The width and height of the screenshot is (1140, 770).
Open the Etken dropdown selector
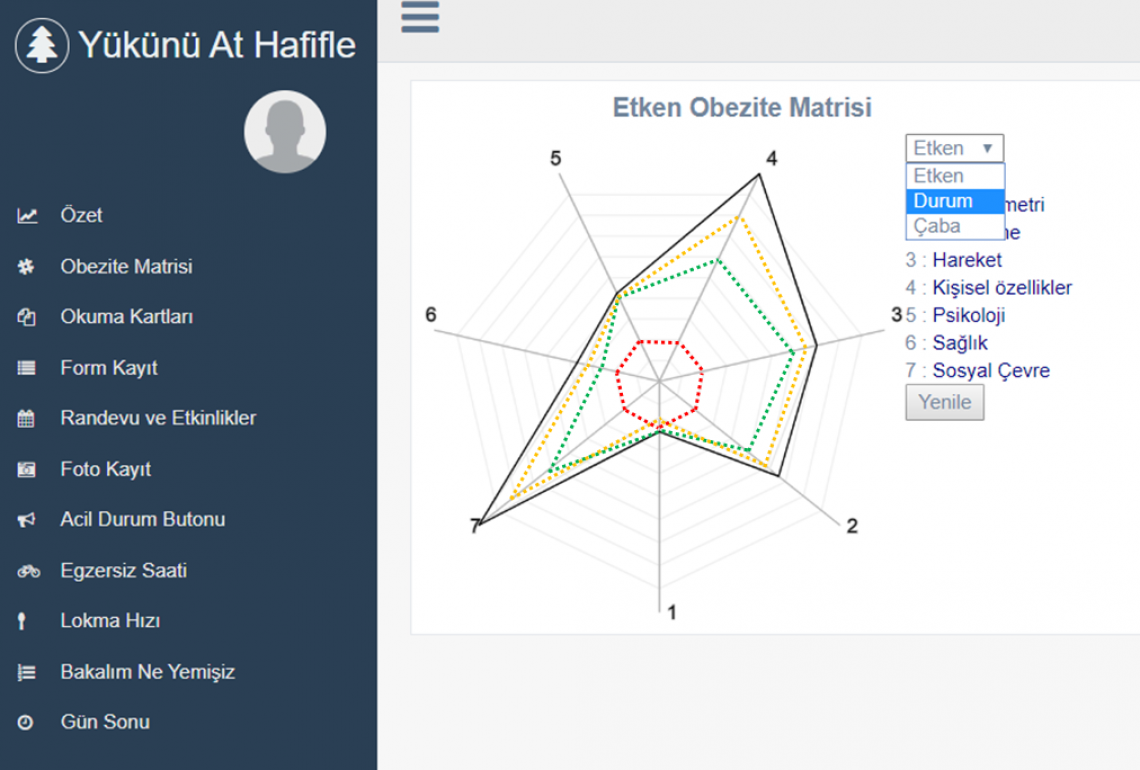click(x=954, y=148)
